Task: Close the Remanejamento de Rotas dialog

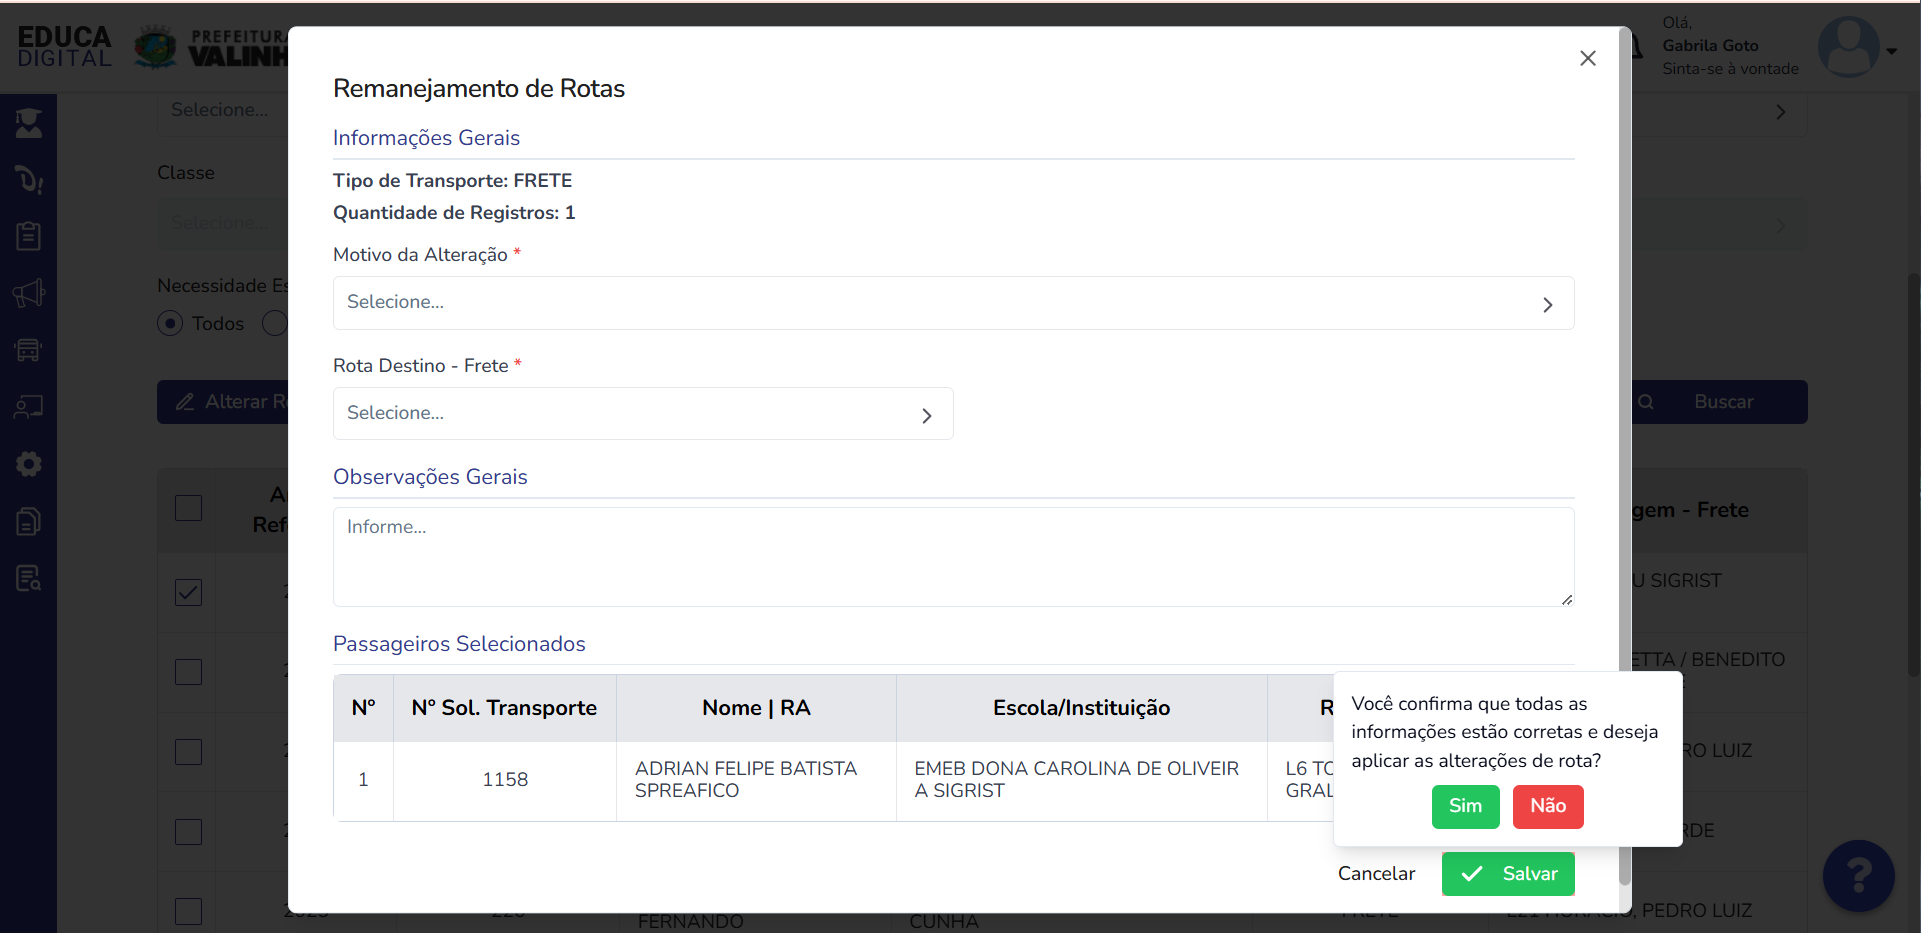Action: tap(1587, 58)
